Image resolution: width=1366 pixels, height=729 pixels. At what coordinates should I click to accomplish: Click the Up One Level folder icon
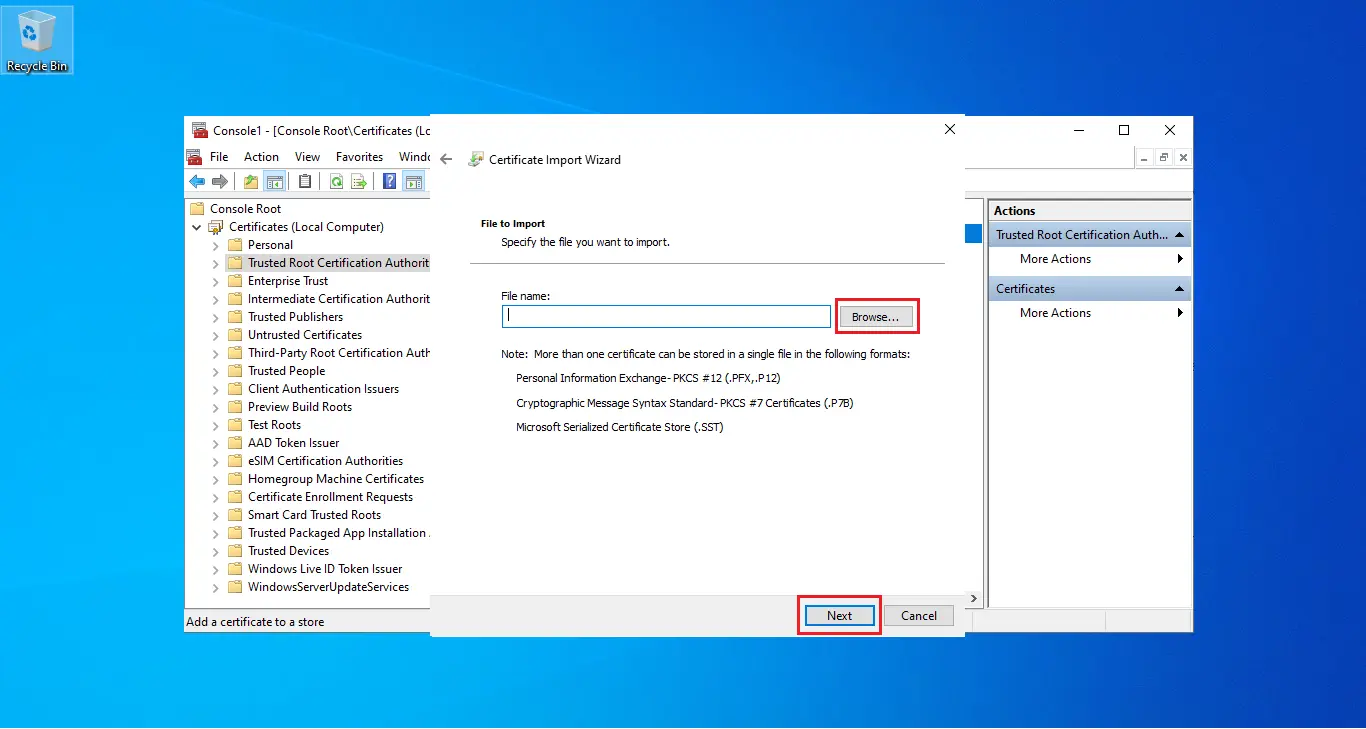coord(251,181)
